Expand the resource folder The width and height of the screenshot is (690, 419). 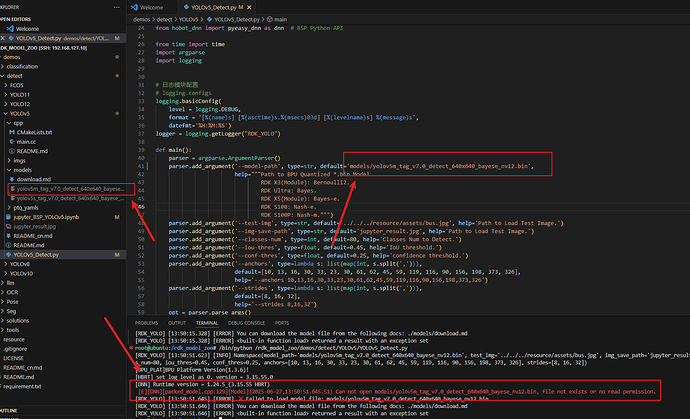14,339
